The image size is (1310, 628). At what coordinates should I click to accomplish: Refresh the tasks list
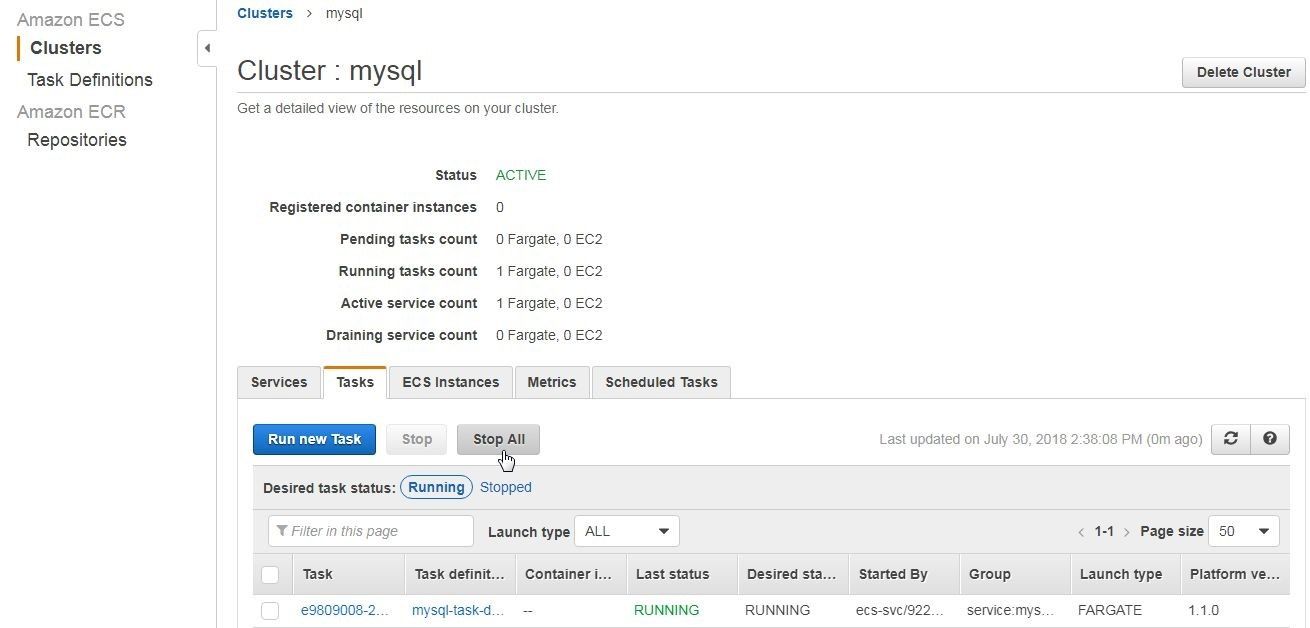point(1230,438)
